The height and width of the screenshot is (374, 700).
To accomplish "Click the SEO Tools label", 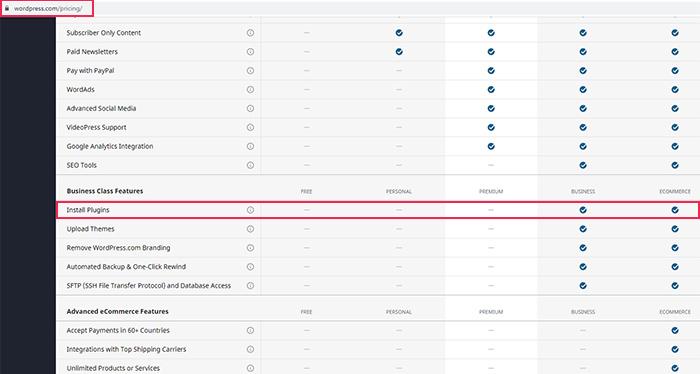I will 81,165.
